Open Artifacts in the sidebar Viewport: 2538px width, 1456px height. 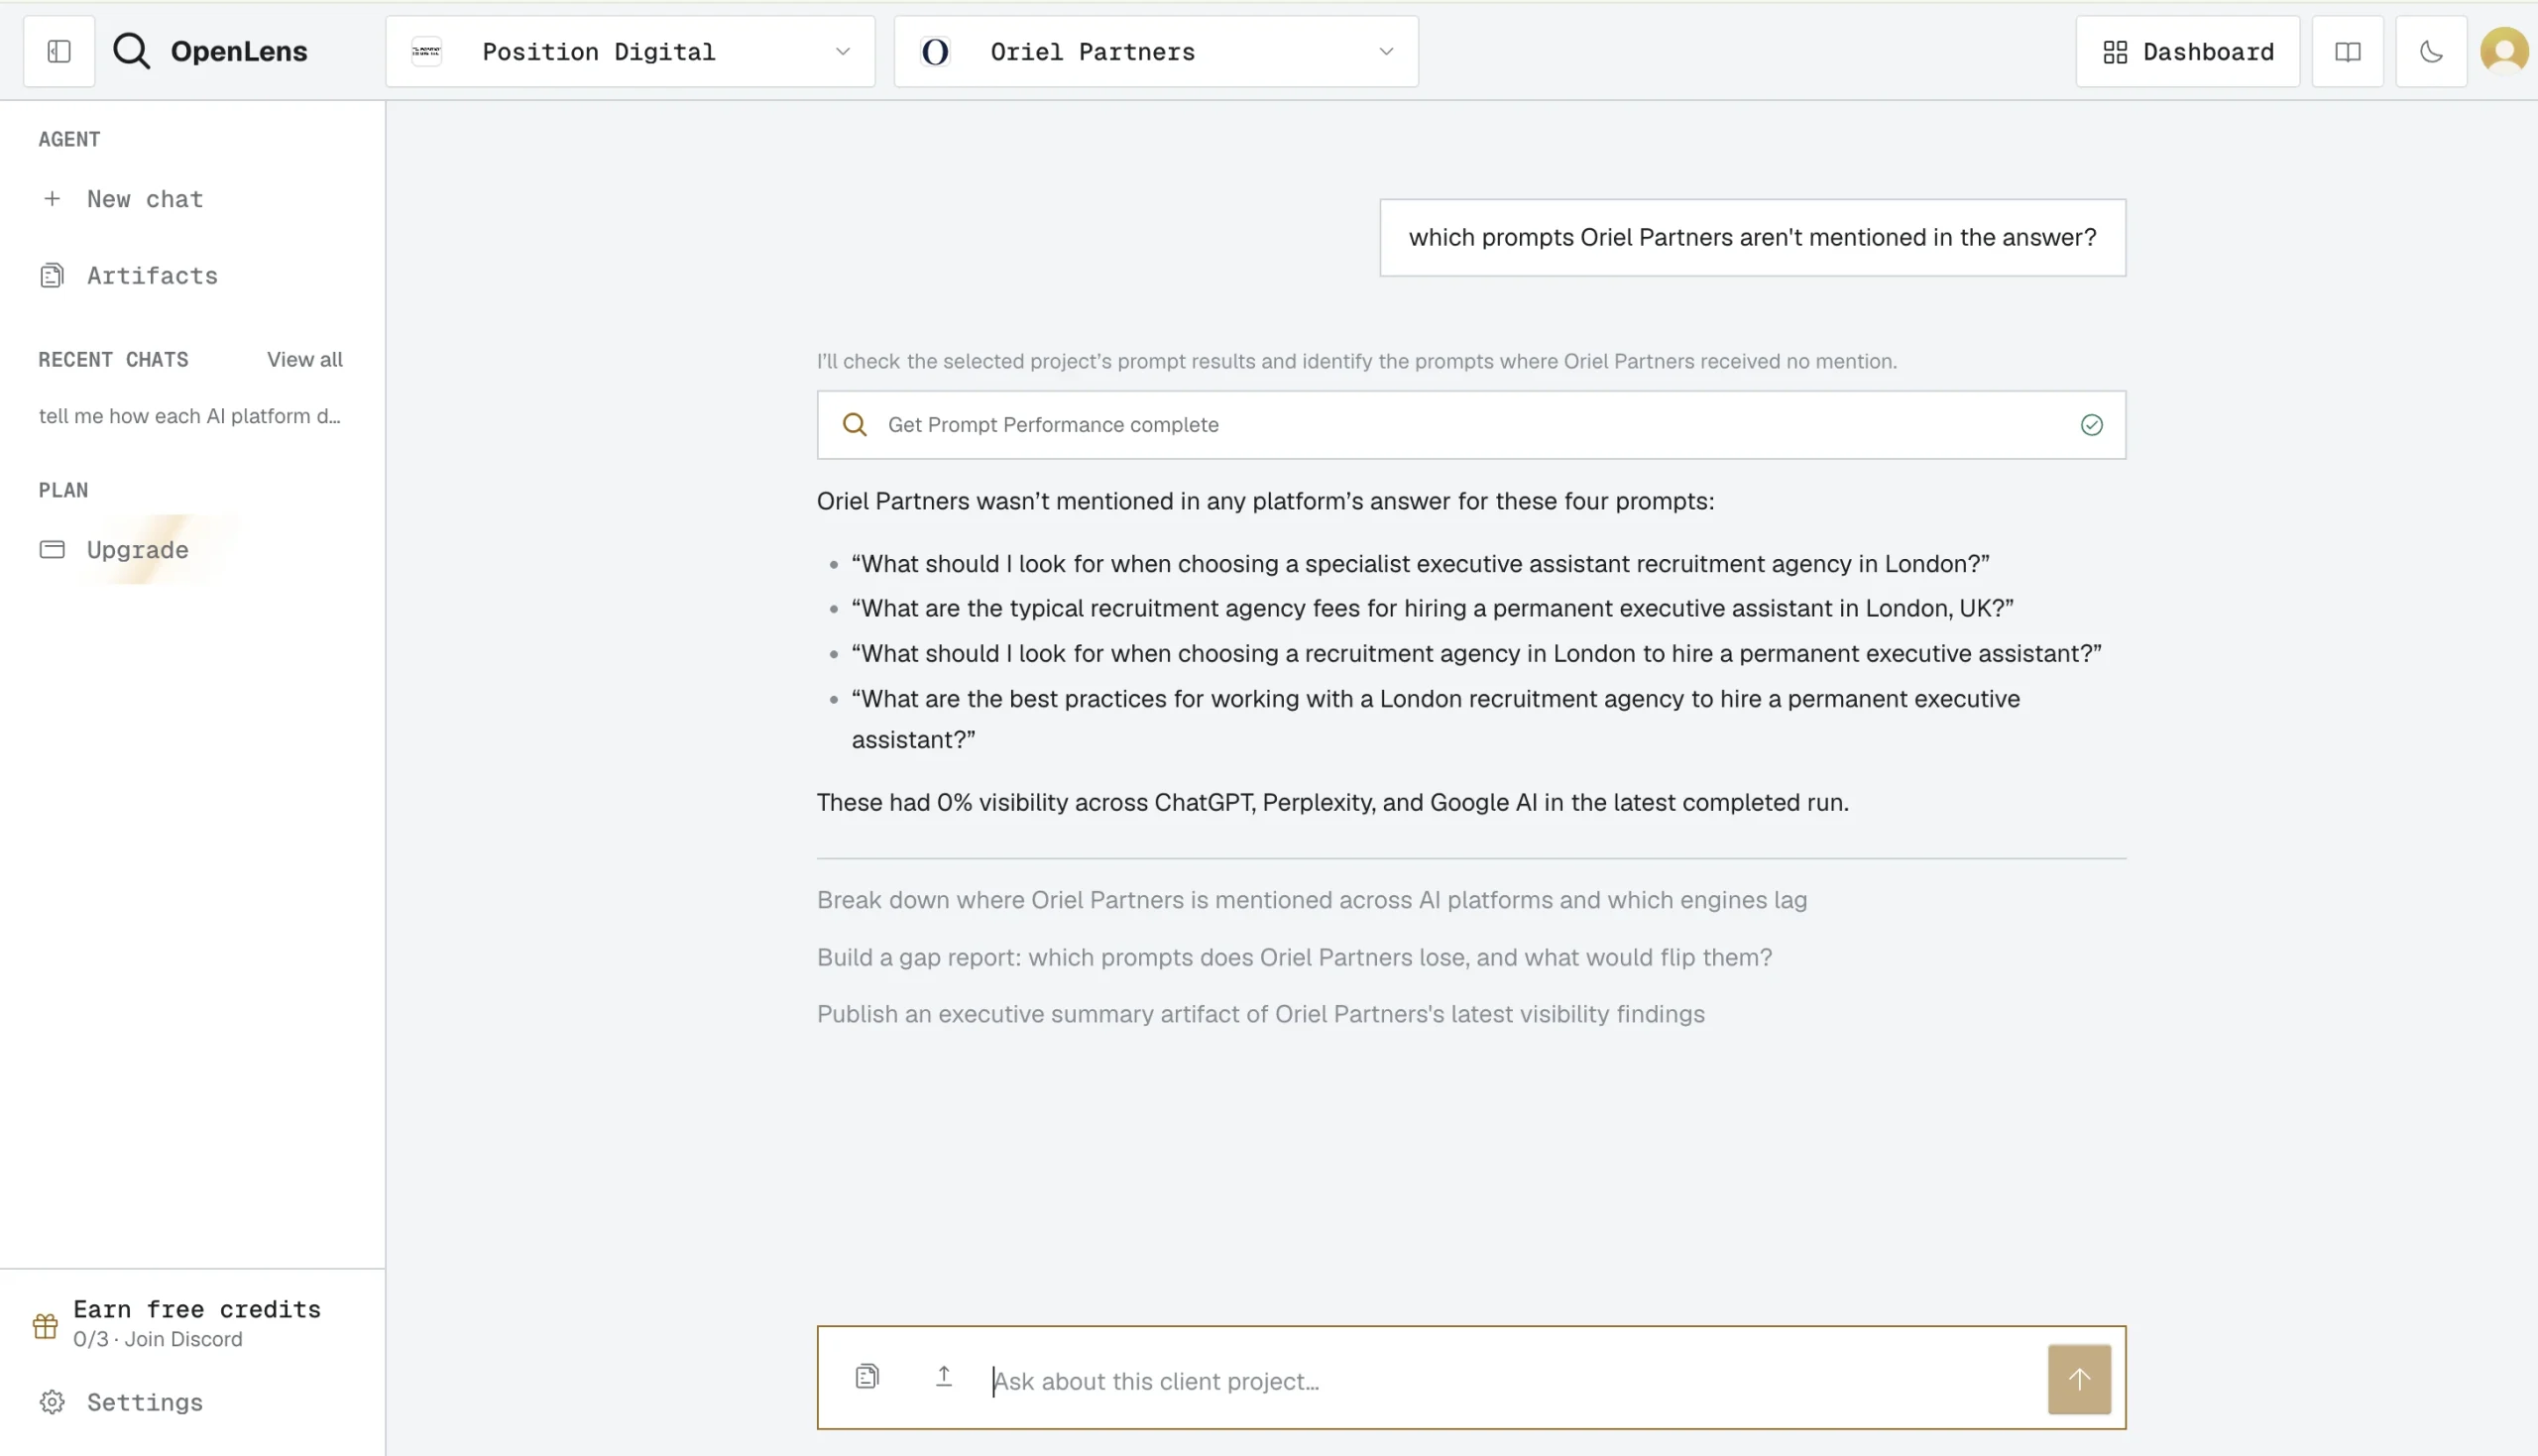click(x=152, y=275)
